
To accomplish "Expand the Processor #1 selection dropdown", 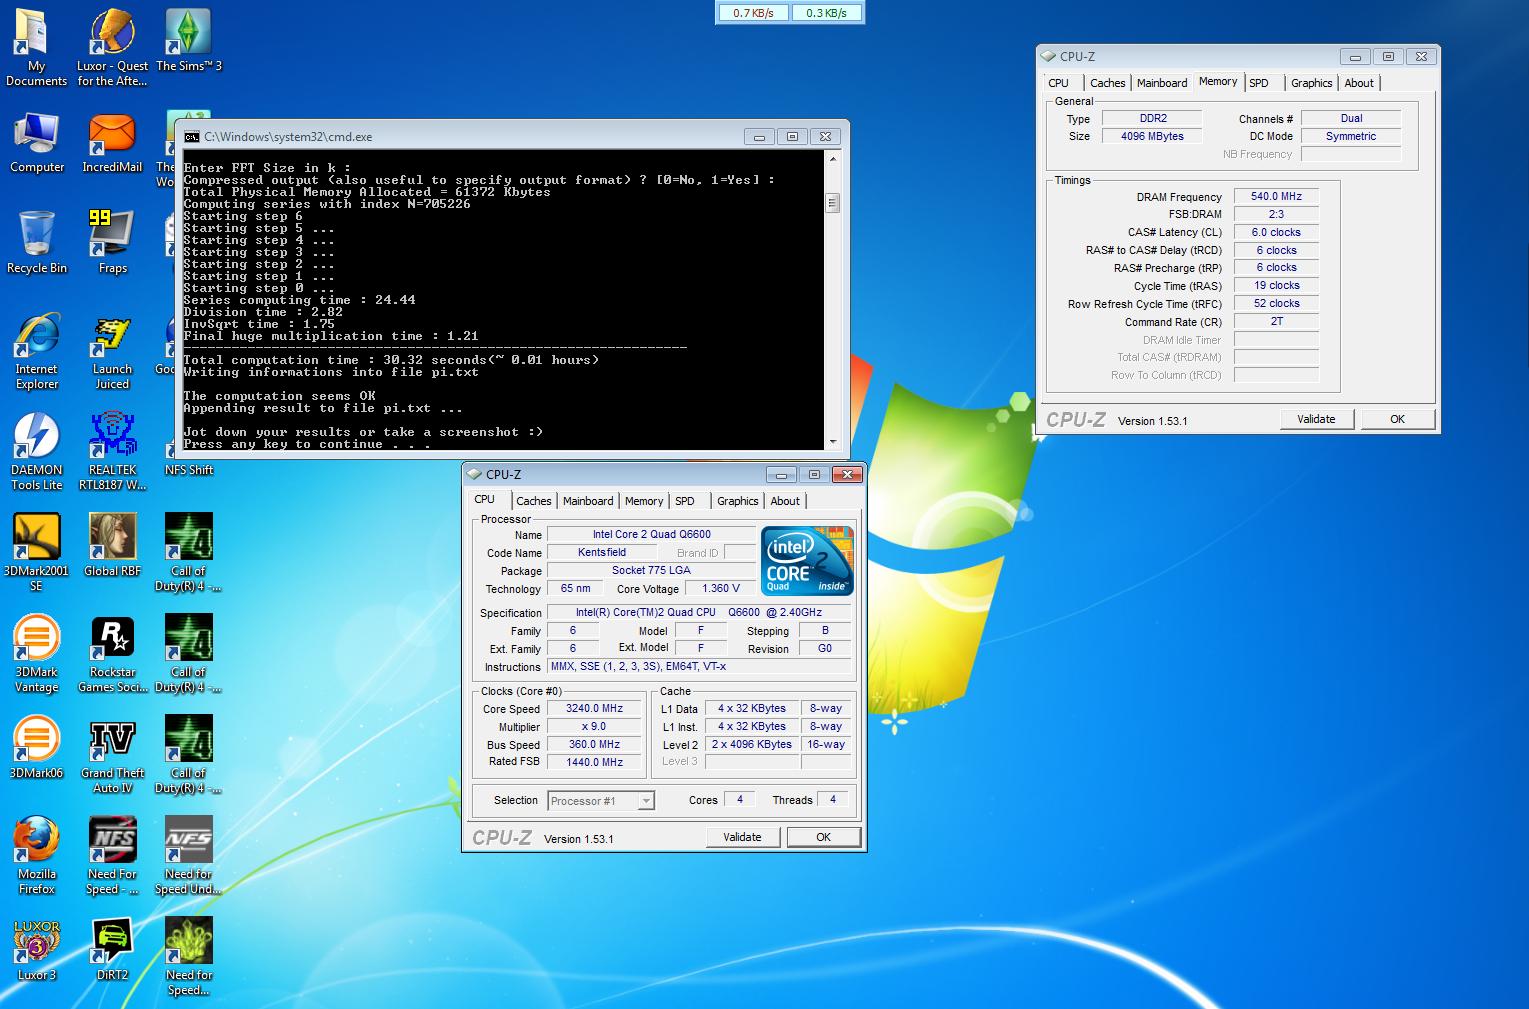I will point(646,800).
